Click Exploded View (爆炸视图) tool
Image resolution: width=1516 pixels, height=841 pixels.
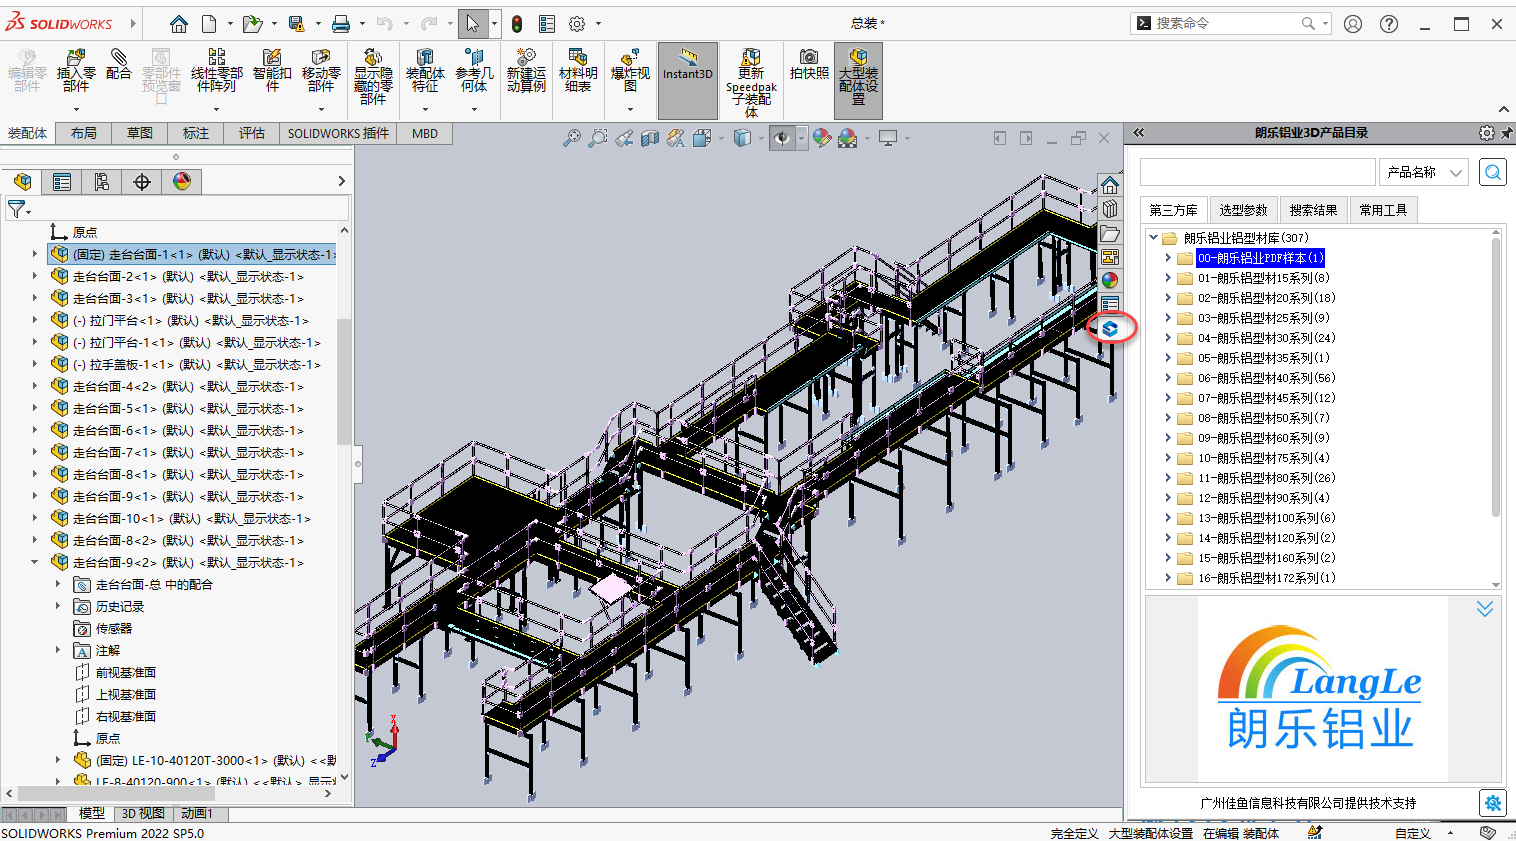point(630,70)
